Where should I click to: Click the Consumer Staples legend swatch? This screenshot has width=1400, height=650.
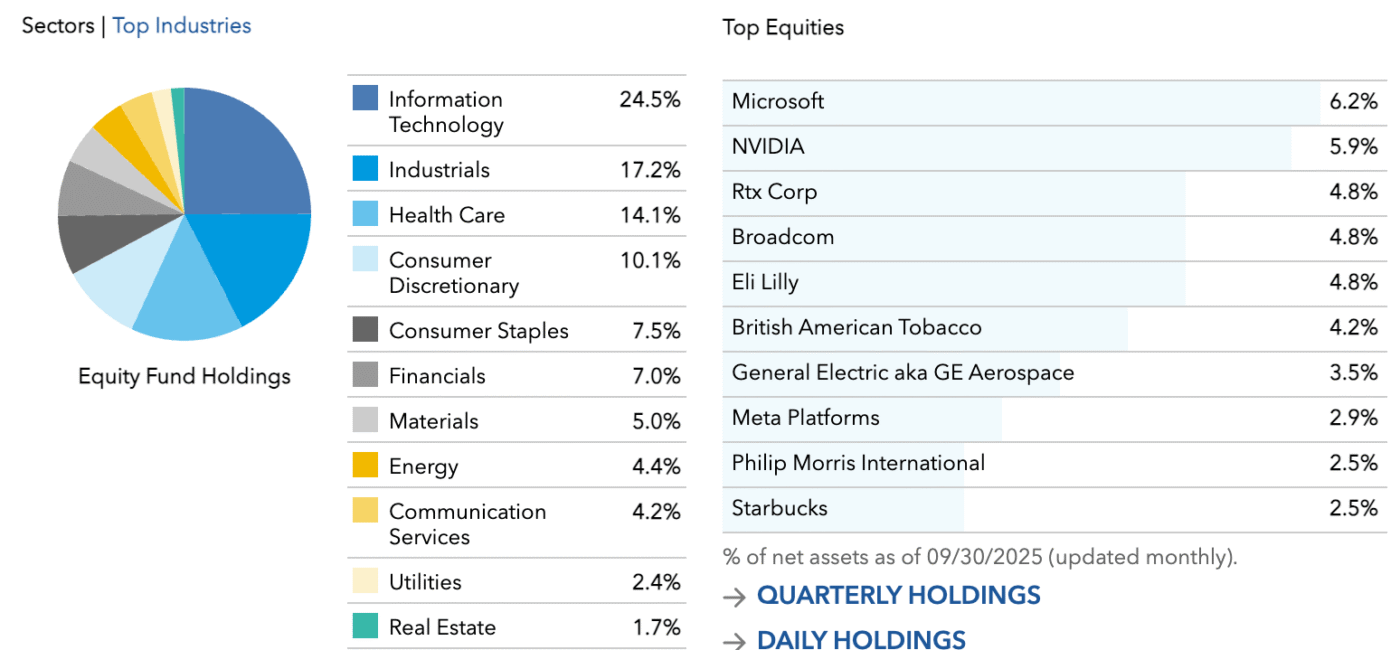point(365,330)
